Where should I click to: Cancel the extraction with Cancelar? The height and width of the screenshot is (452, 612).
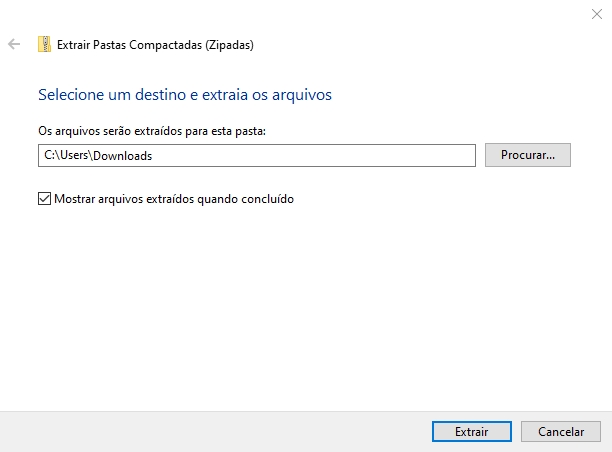click(x=561, y=432)
